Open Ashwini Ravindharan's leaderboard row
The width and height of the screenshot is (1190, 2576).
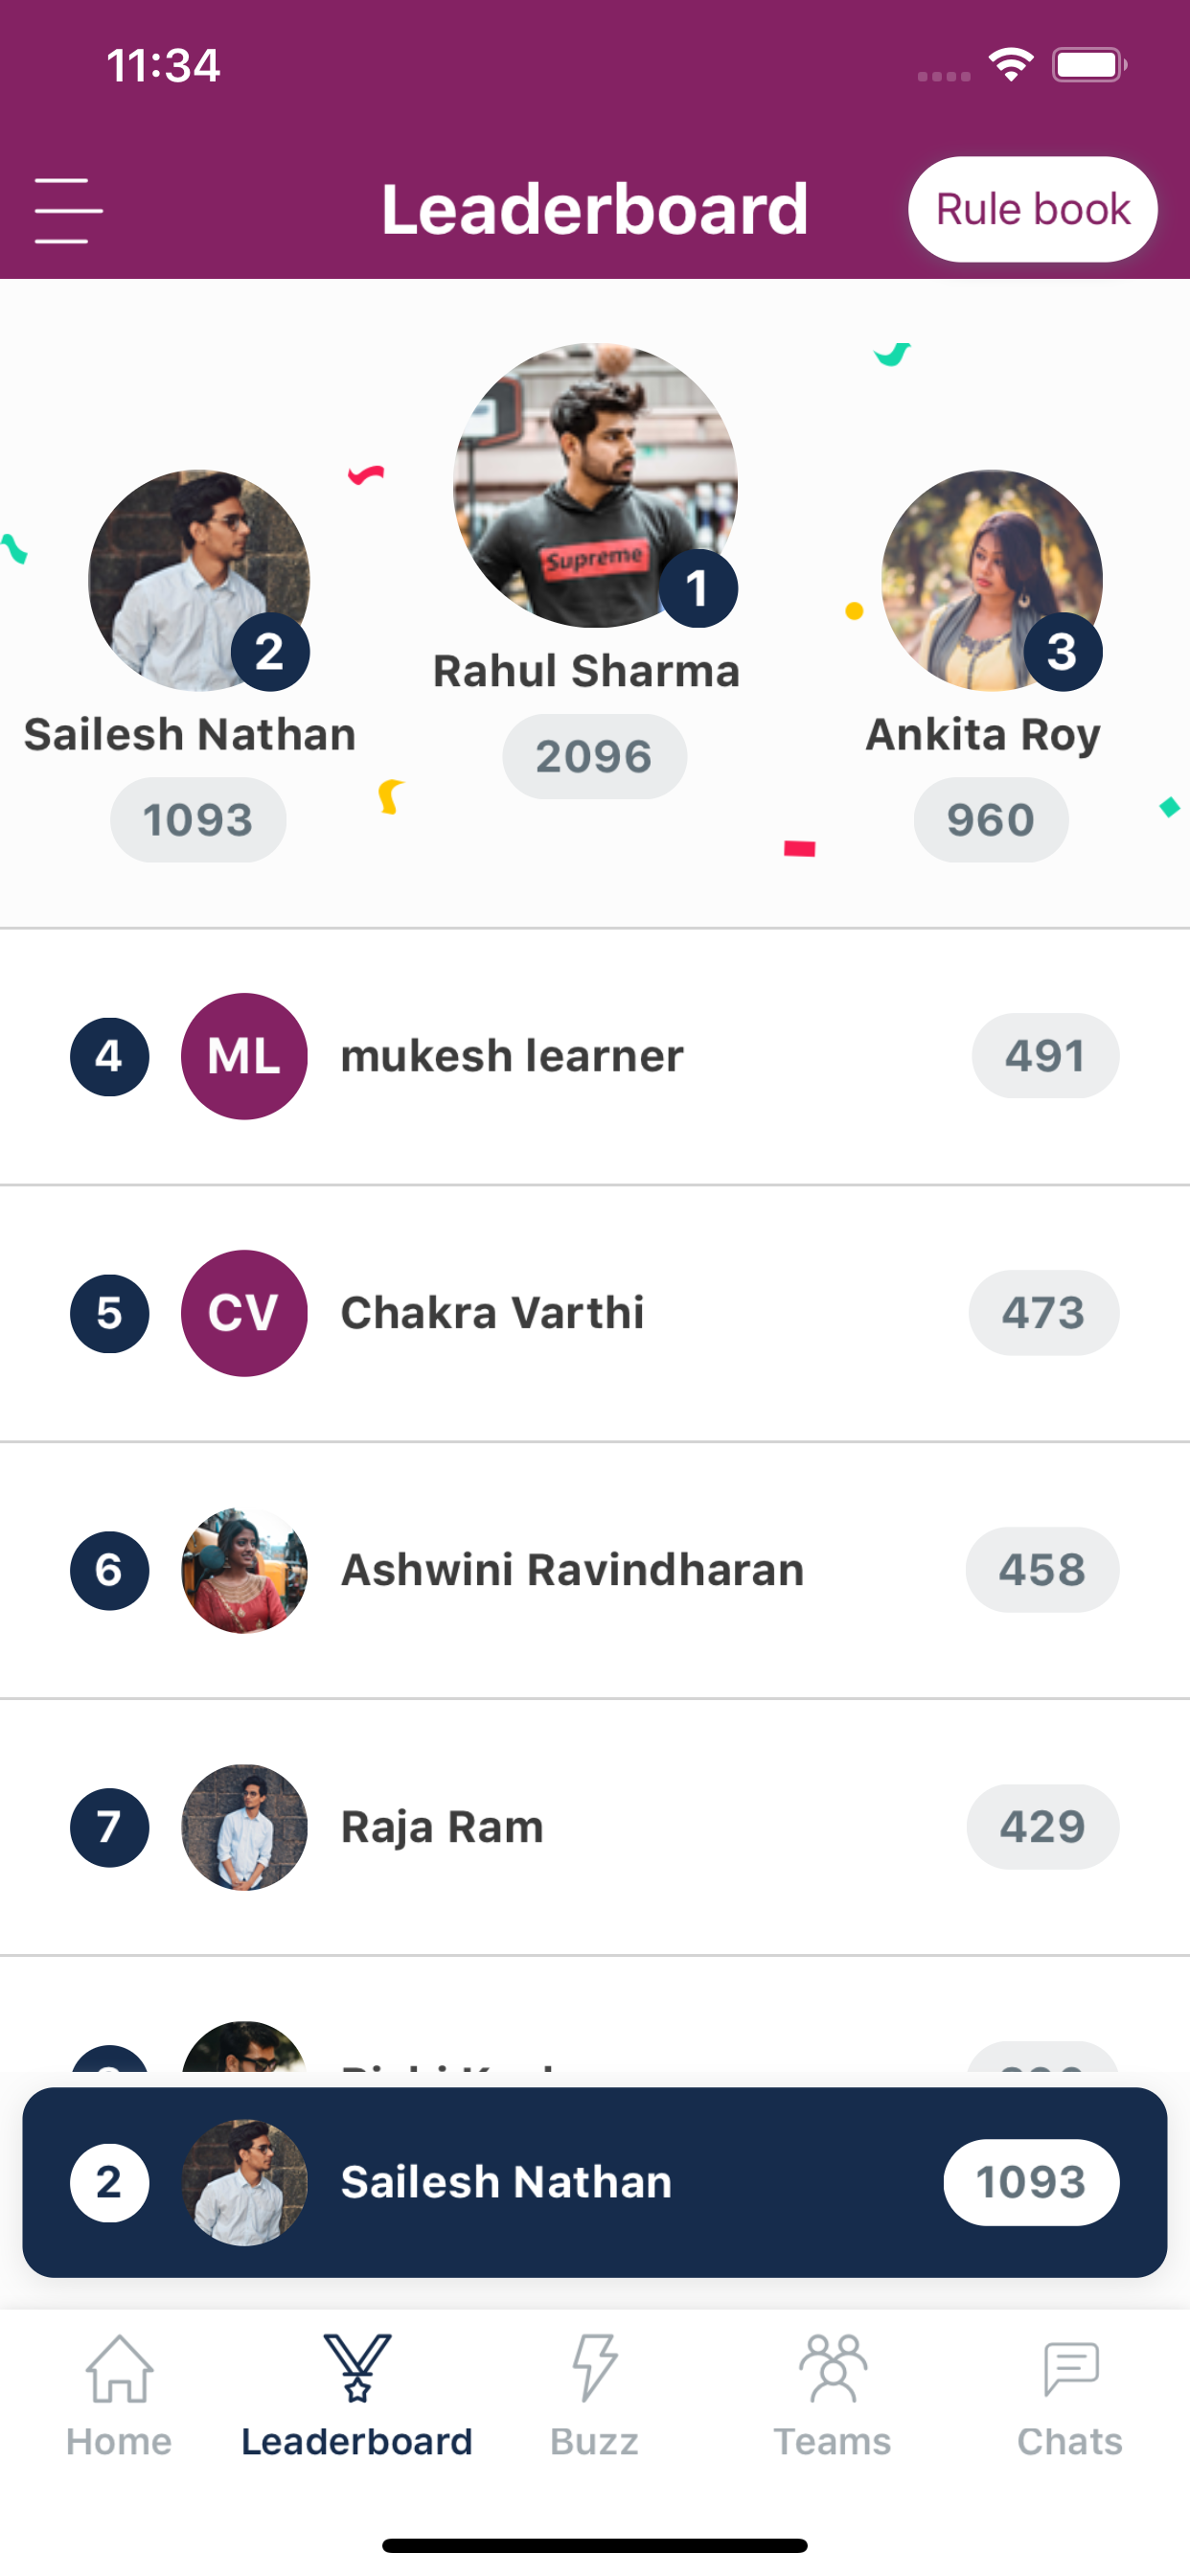click(595, 1570)
